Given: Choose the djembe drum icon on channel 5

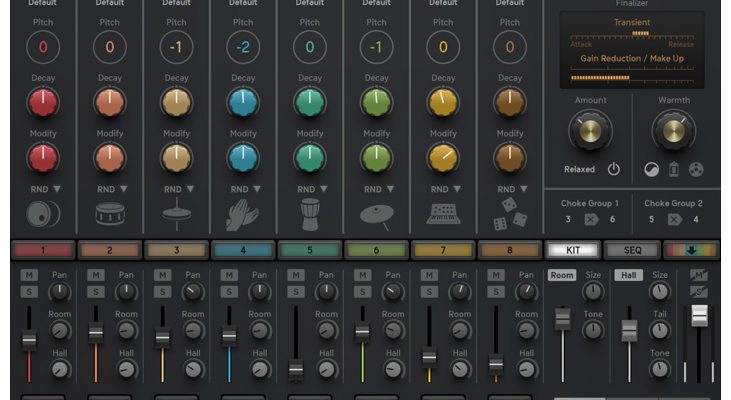Looking at the screenshot, I should click(309, 213).
